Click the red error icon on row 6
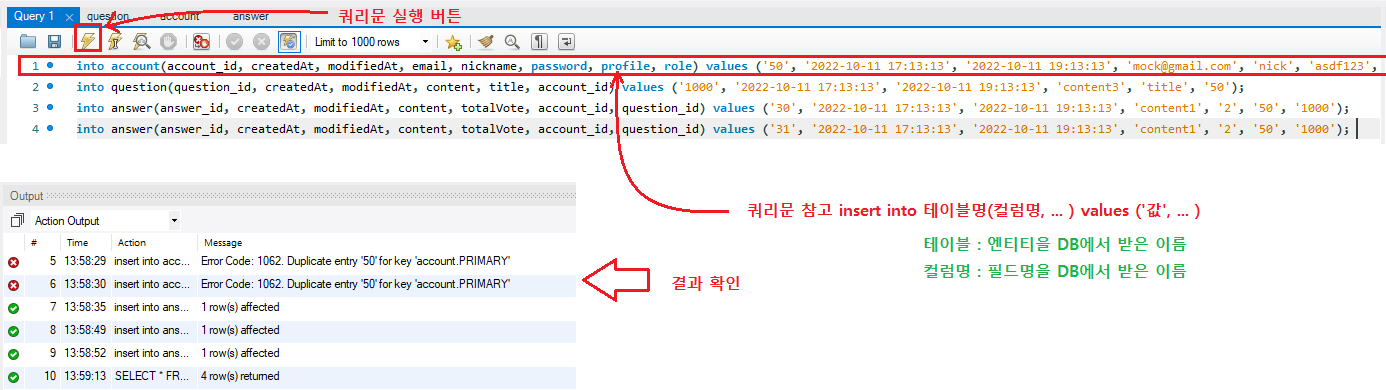This screenshot has width=1386, height=390. [13, 285]
